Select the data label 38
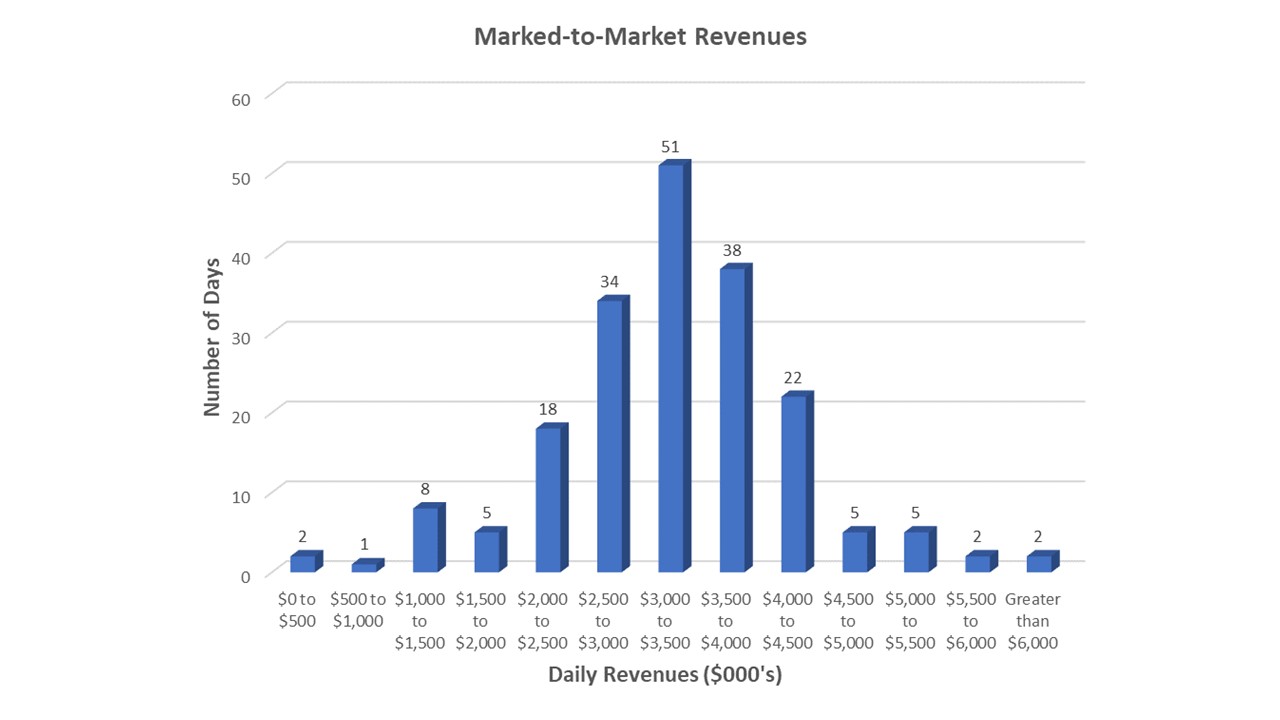Image resolution: width=1280 pixels, height=720 pixels. point(732,251)
